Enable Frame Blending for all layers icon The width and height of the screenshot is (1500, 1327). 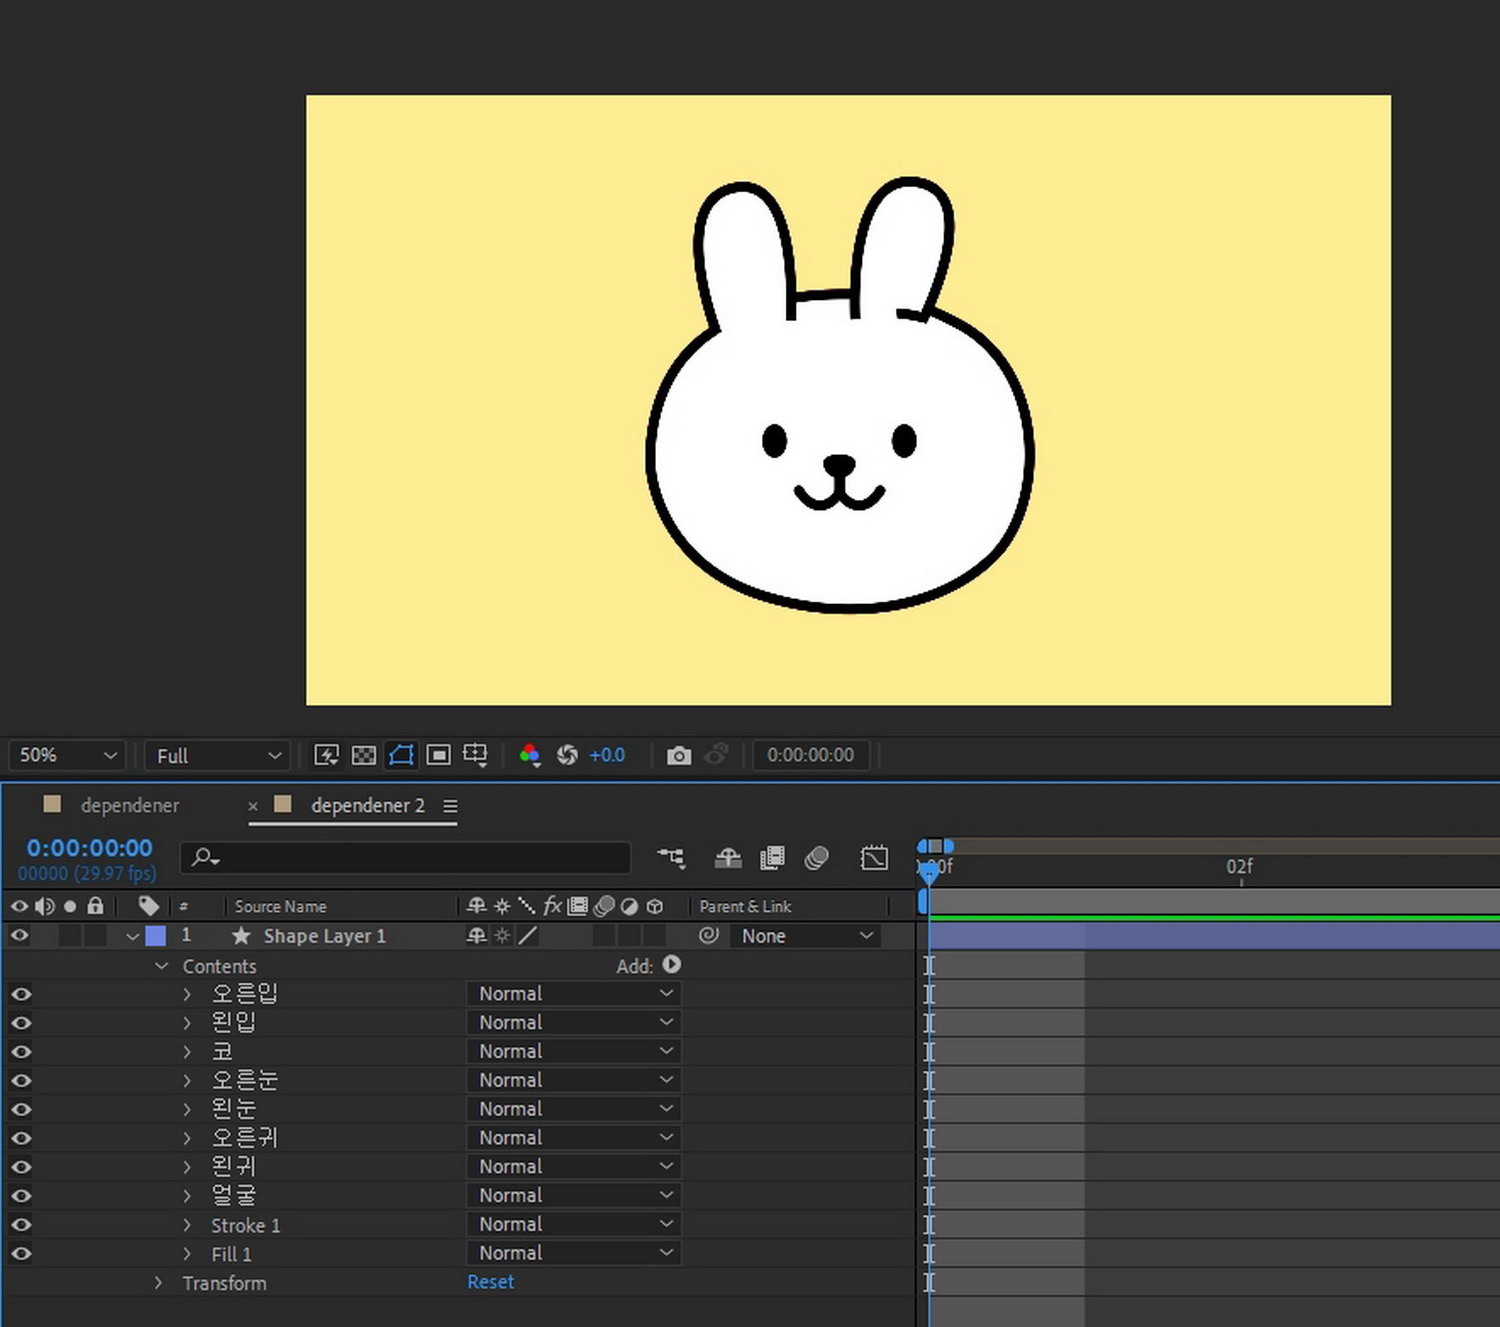(x=772, y=858)
